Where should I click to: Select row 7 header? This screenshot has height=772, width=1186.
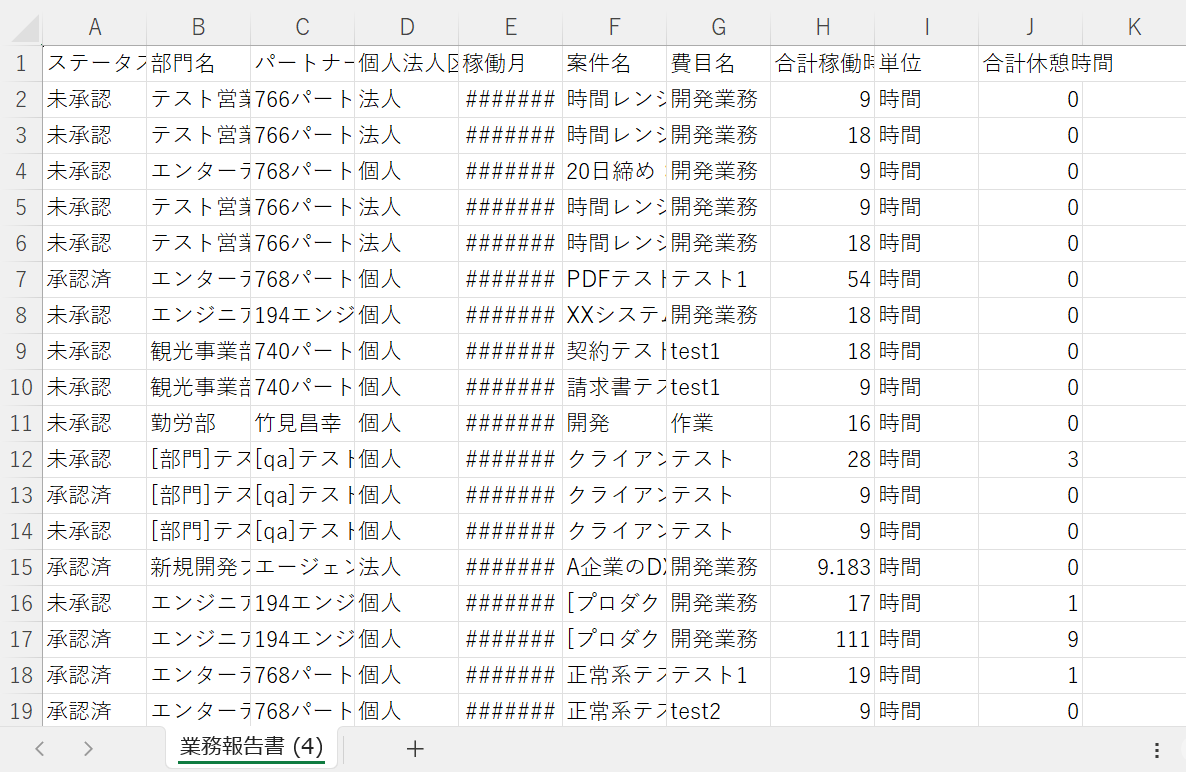21,280
